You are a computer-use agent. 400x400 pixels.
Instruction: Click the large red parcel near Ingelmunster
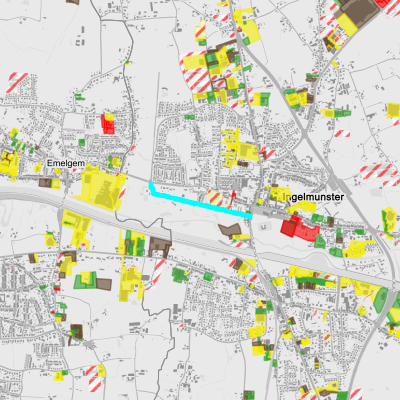[299, 229]
